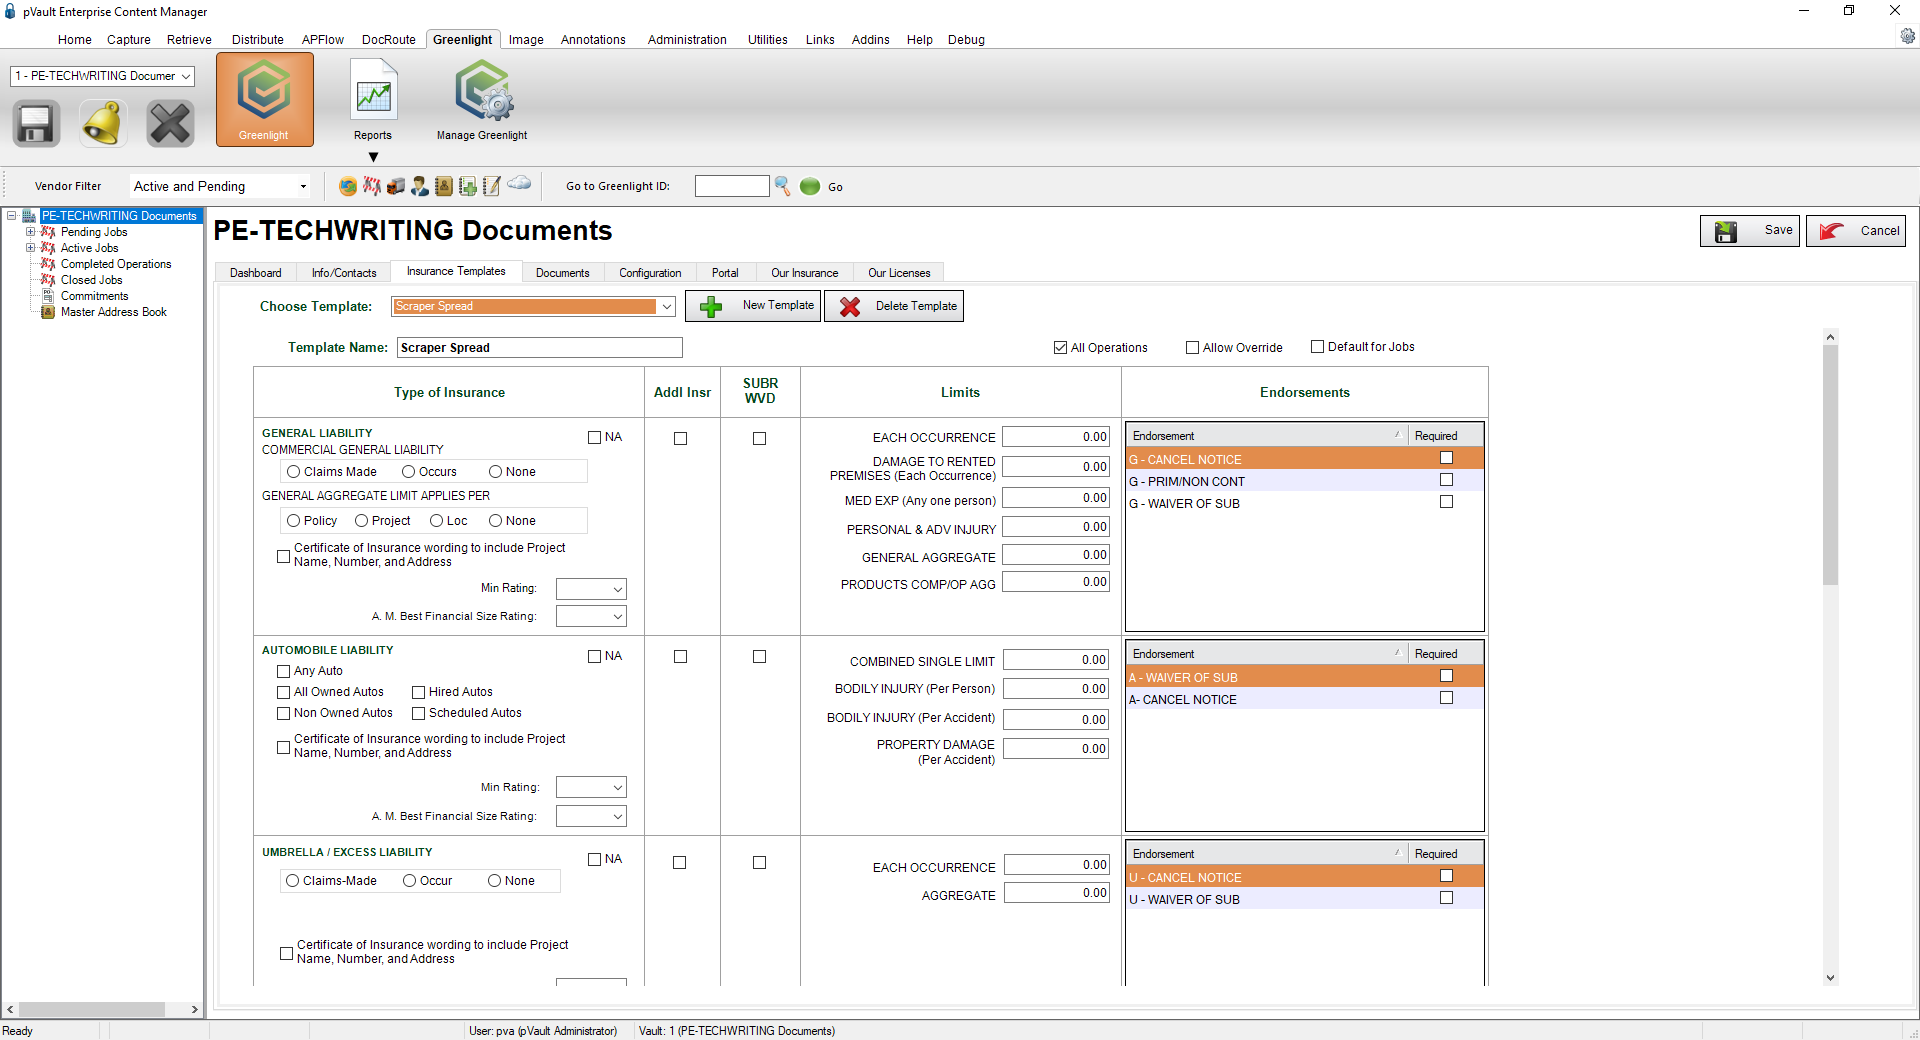Select Claims Made radio under General Liability
The width and height of the screenshot is (1920, 1040).
(293, 472)
